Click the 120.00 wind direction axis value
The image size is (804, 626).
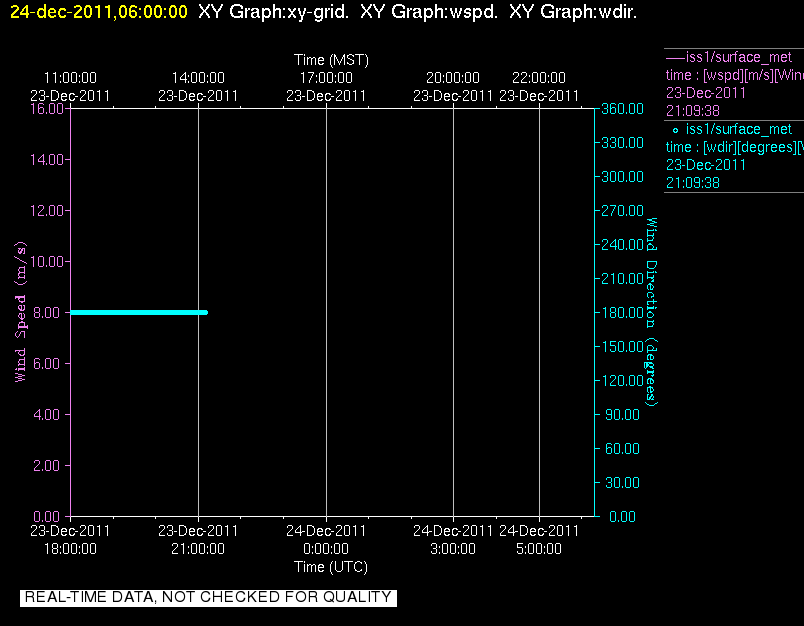622,380
